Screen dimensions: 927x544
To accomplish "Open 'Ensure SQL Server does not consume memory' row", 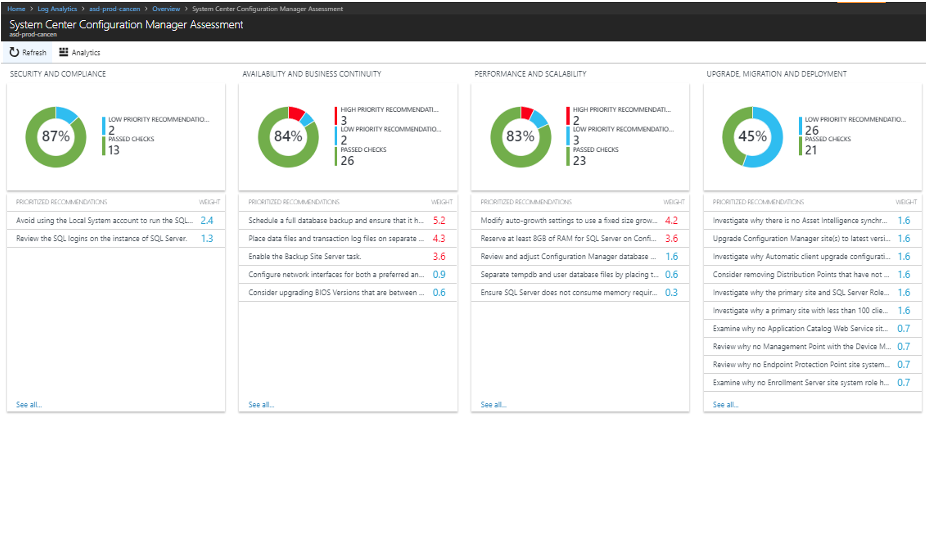I will 580,293.
